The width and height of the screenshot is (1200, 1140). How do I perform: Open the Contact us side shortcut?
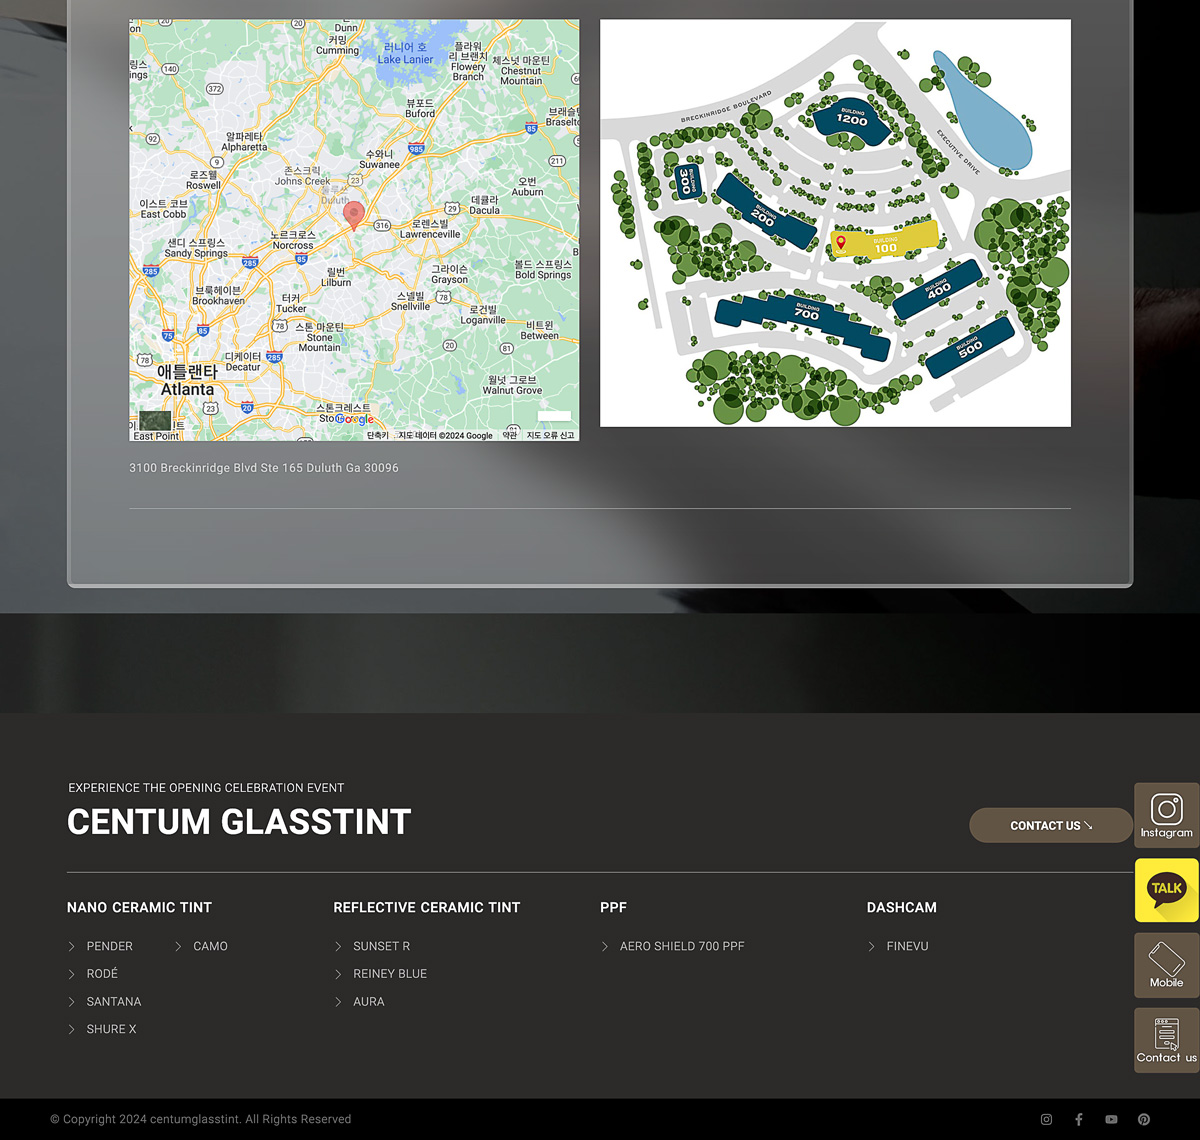pos(1166,1040)
